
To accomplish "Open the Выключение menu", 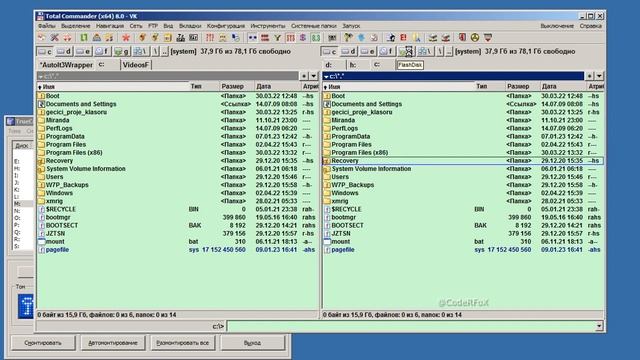I will point(557,26).
